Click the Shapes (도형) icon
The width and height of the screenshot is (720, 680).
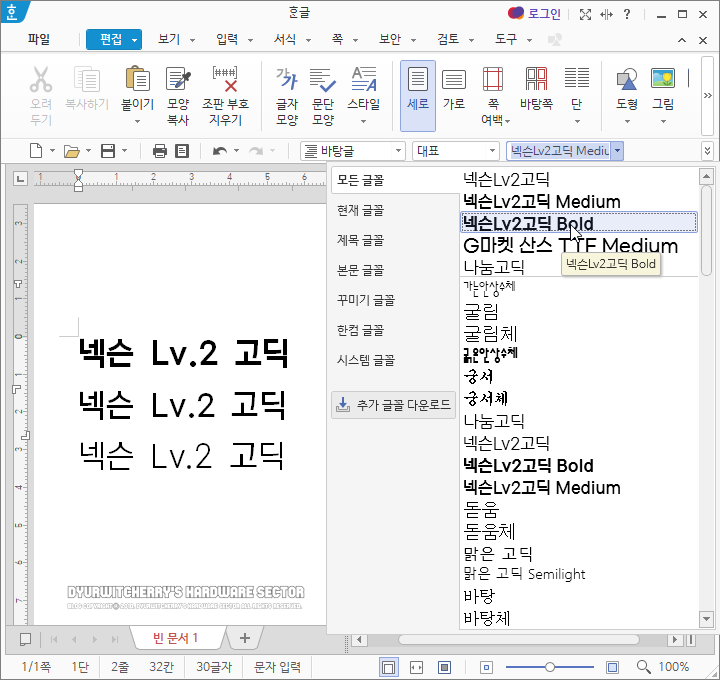click(626, 79)
